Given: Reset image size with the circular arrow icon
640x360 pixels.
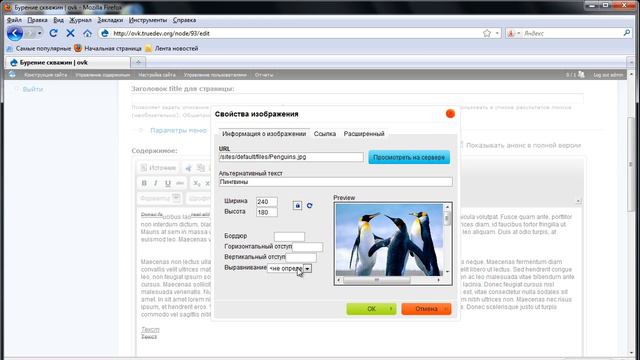Looking at the screenshot, I should (309, 205).
